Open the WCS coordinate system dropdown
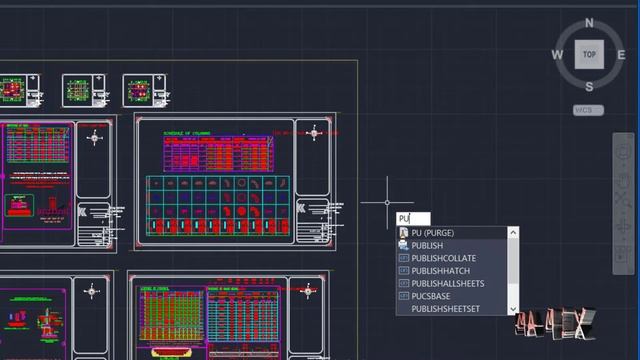Screen dimensions: 640x360 (x=588, y=110)
